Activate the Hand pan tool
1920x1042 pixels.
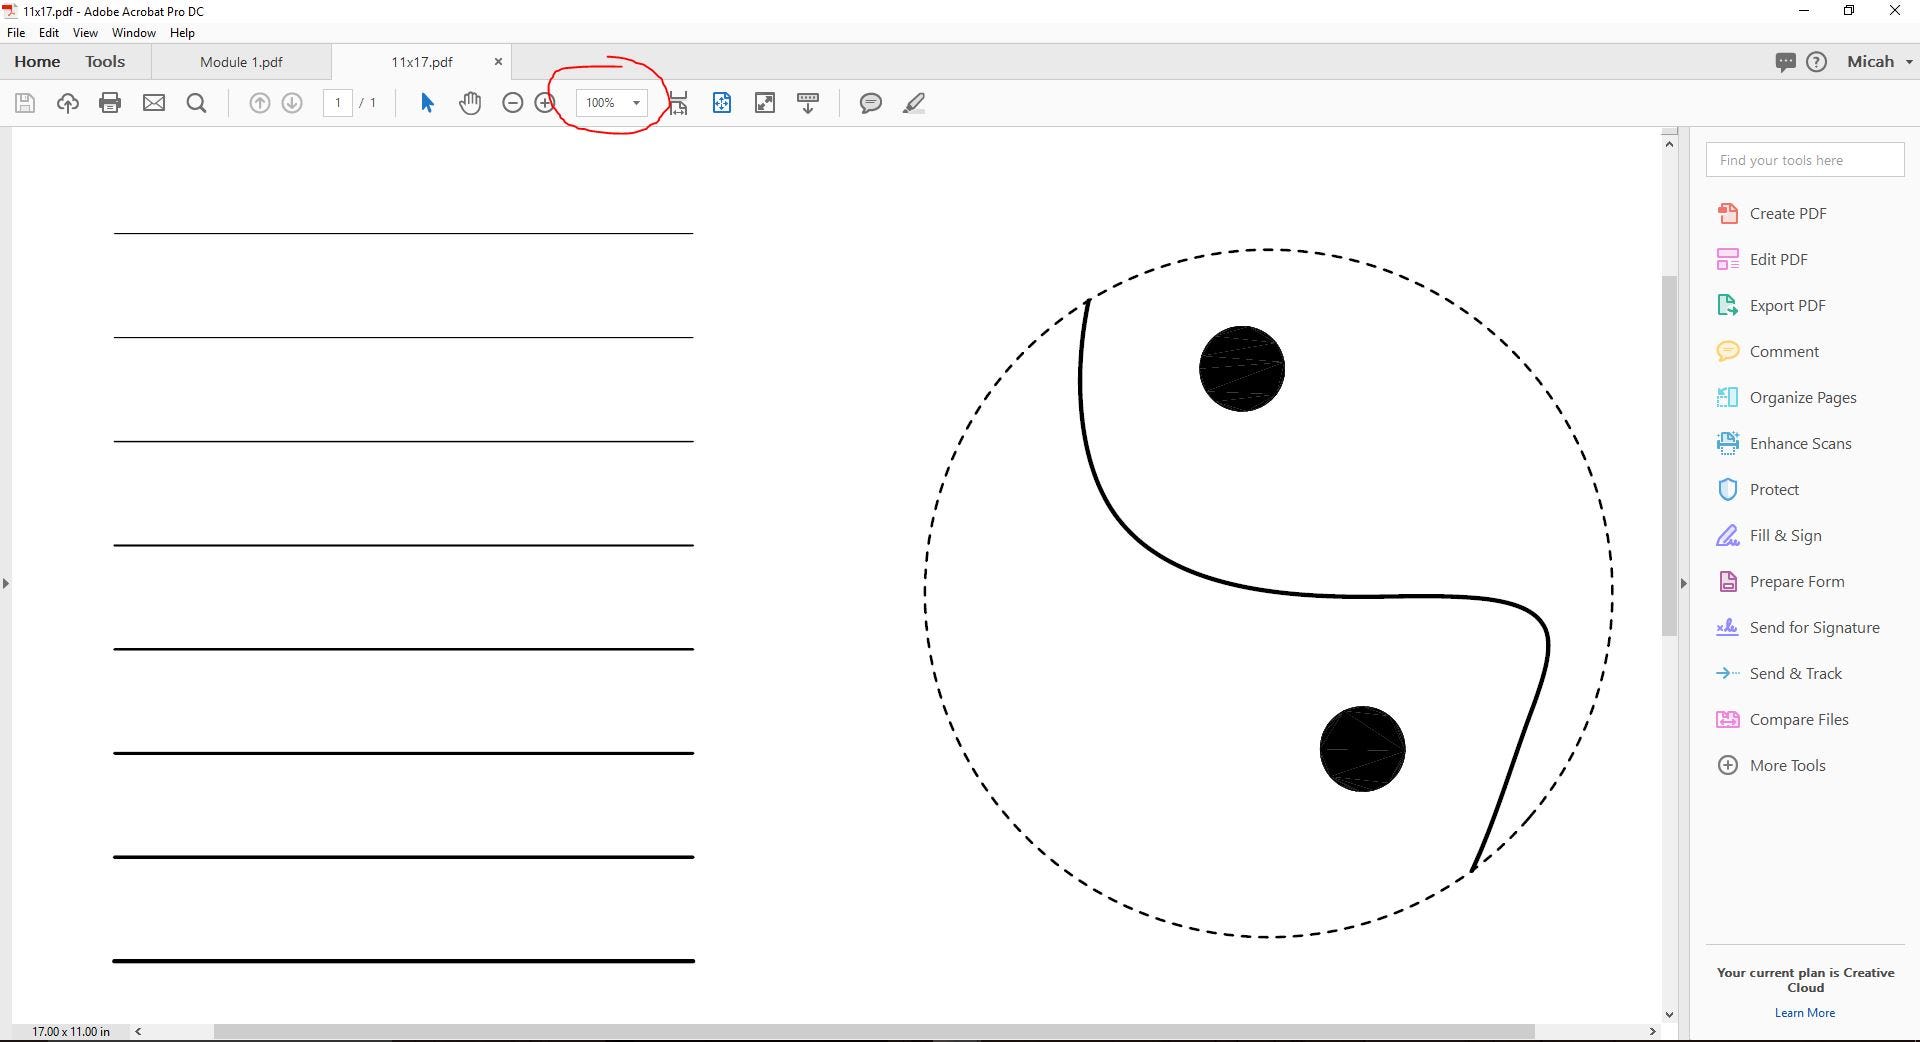point(470,103)
